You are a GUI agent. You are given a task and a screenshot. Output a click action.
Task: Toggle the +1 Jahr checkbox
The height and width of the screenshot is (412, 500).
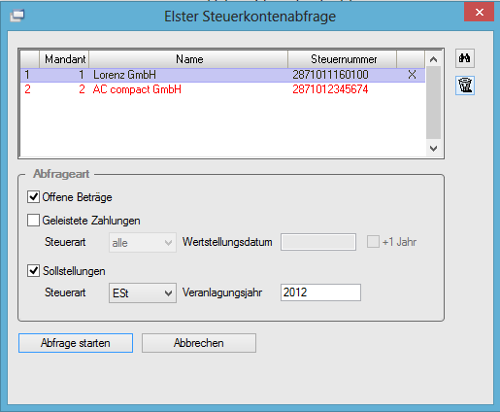tap(373, 242)
